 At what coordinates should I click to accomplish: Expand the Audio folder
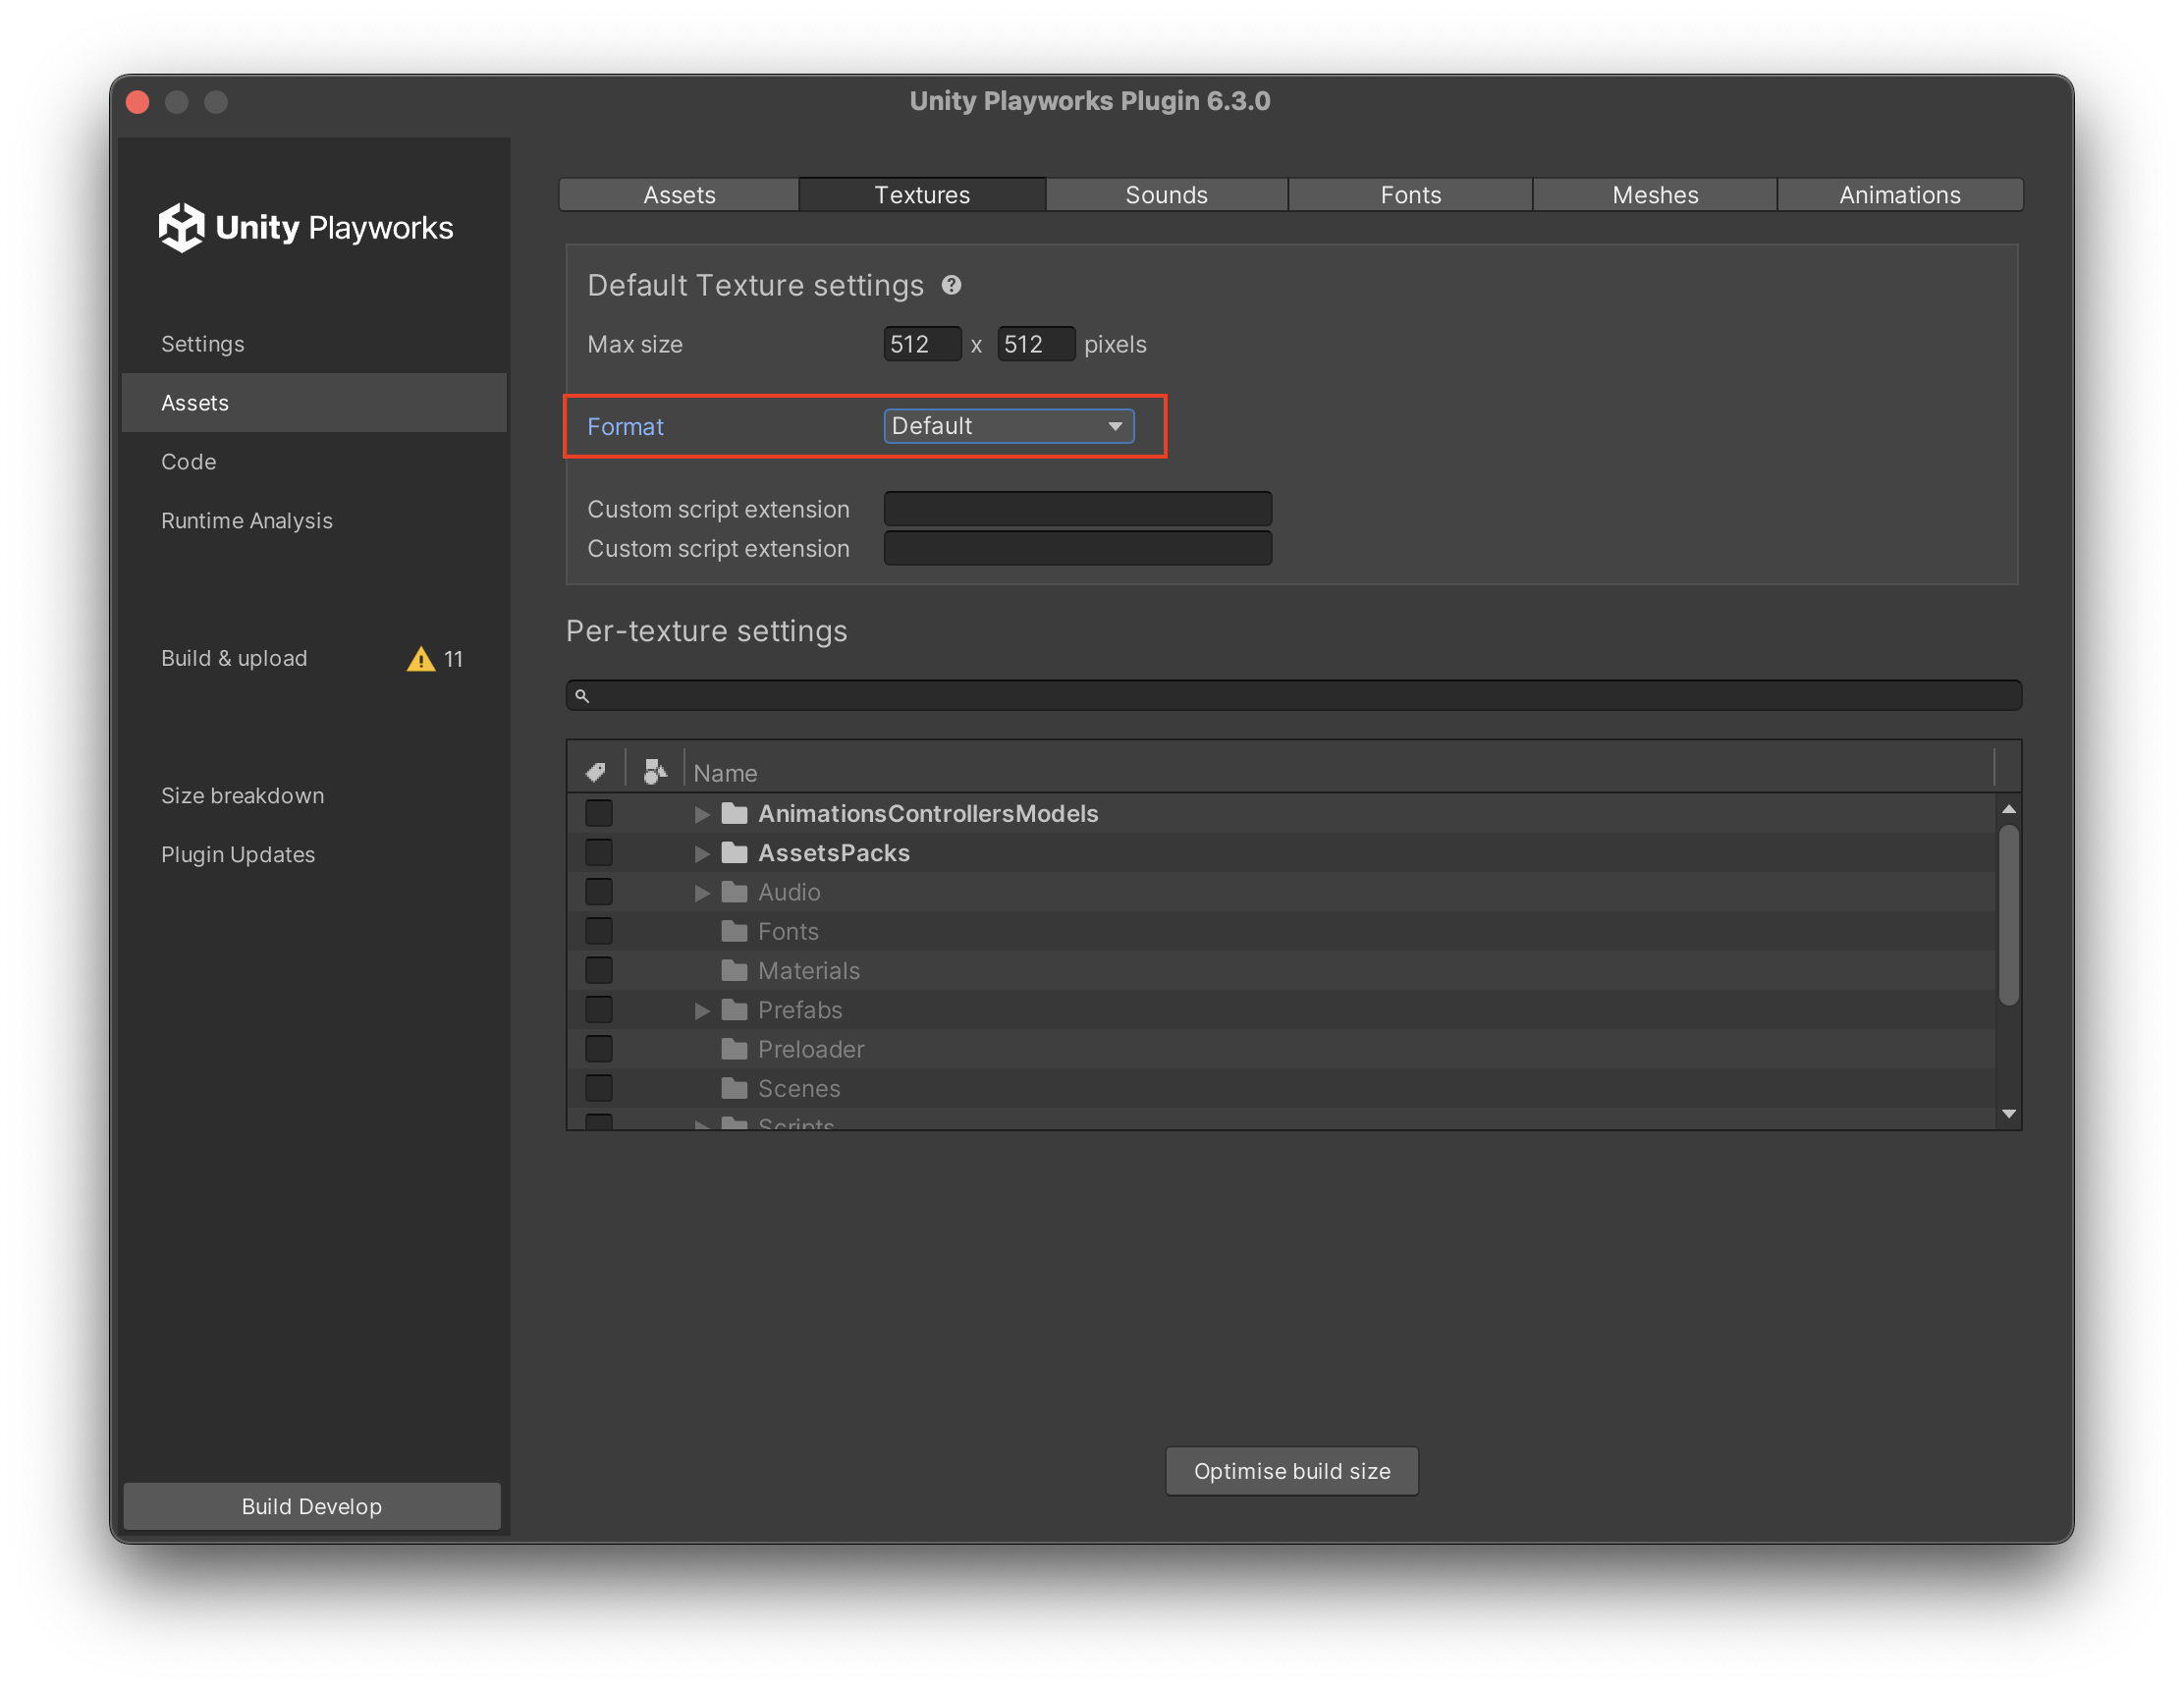point(702,892)
